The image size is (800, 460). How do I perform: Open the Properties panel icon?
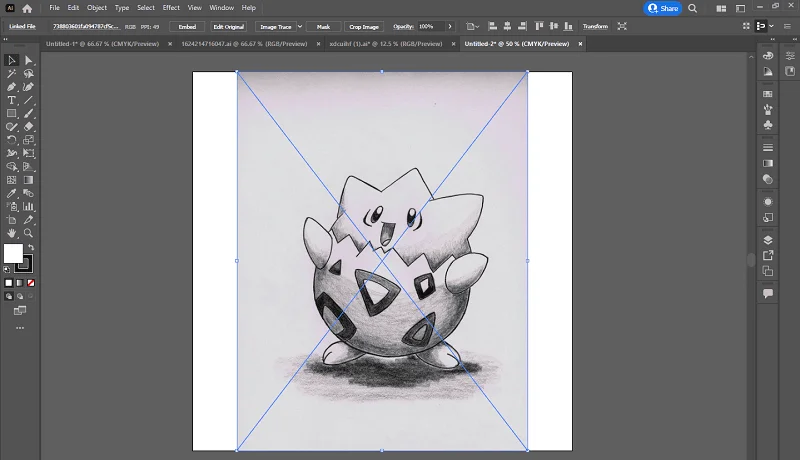coord(790,56)
